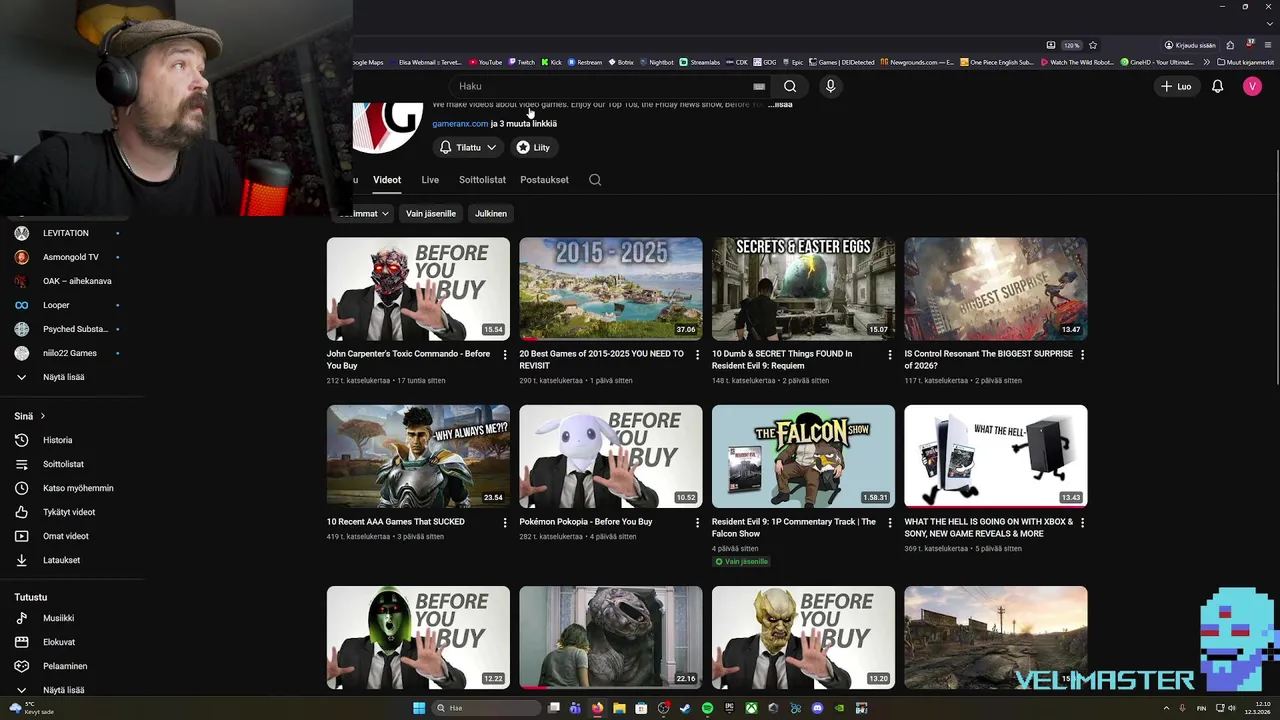The width and height of the screenshot is (1280, 720).
Task: Open Secrets & Easter Eggs Resident Evil thumbnail
Action: (x=803, y=289)
